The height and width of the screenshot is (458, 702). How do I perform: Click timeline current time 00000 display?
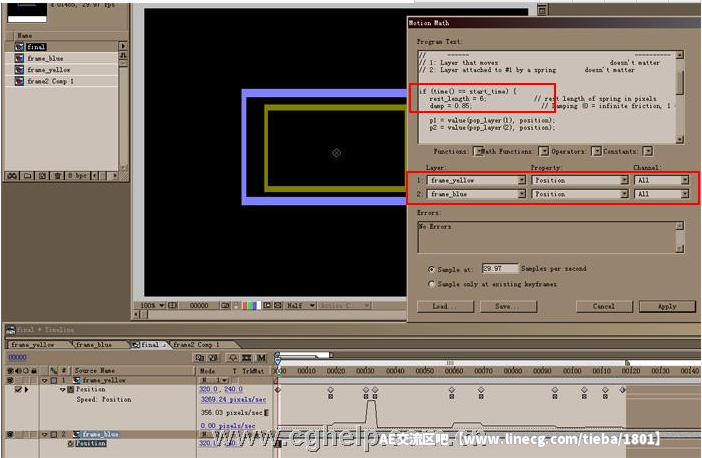18,357
